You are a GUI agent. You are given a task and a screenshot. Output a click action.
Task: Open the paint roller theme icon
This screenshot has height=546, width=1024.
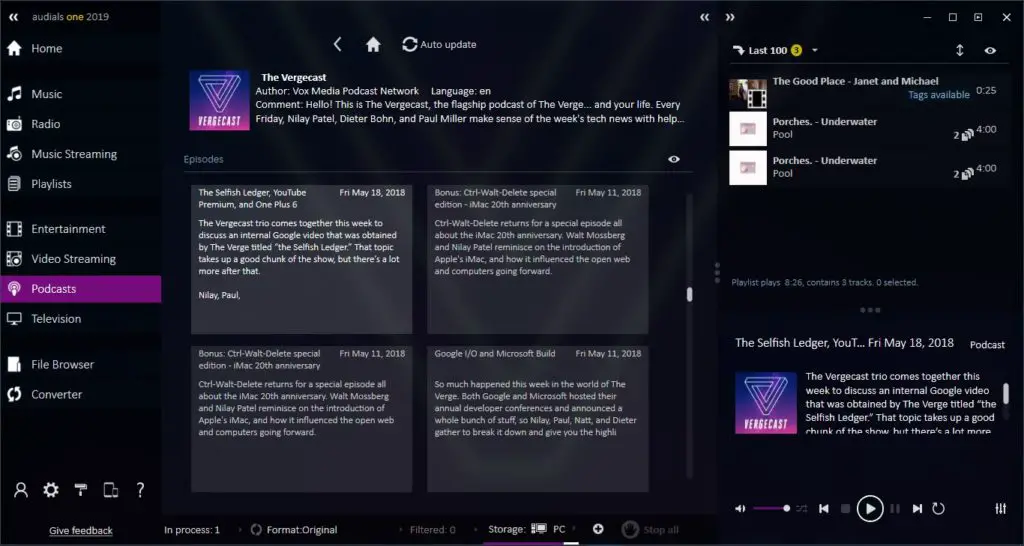click(x=81, y=490)
